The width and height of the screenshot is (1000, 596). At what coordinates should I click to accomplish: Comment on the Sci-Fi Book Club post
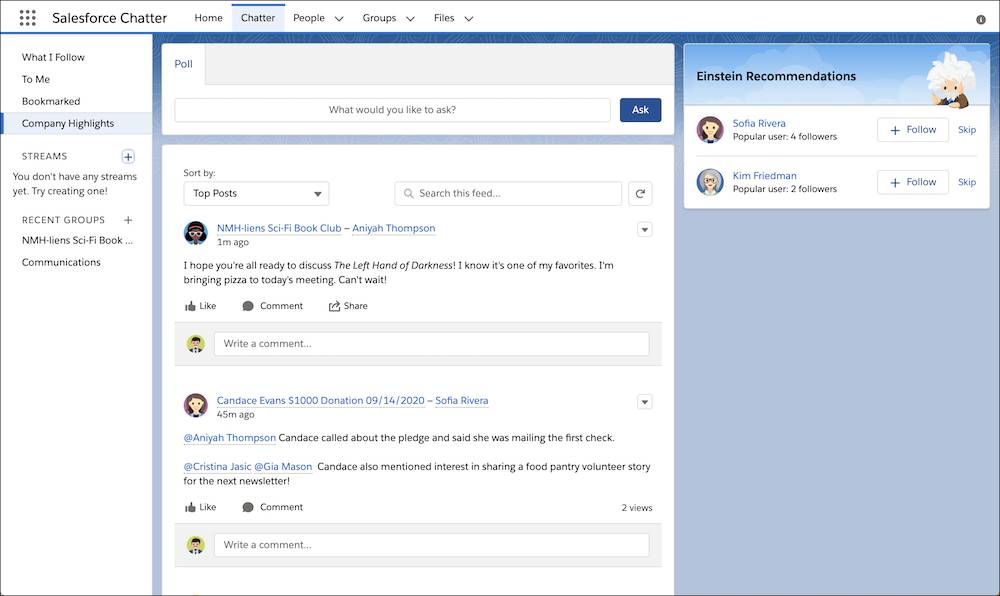(x=272, y=306)
